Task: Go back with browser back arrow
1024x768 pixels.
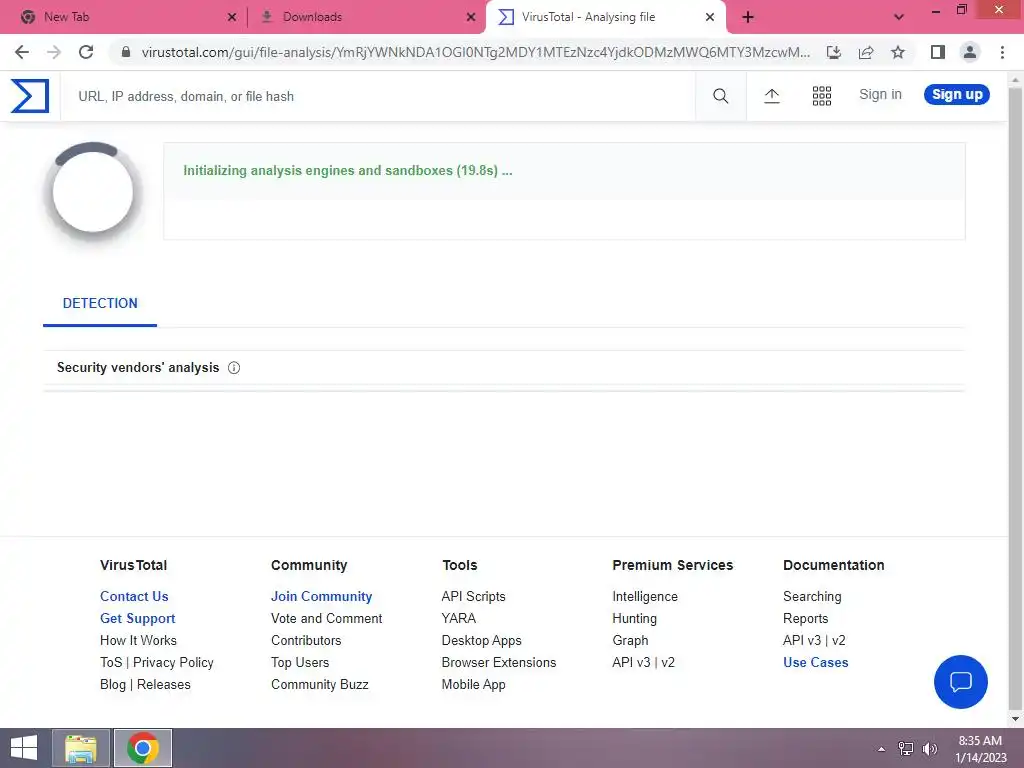Action: (22, 52)
